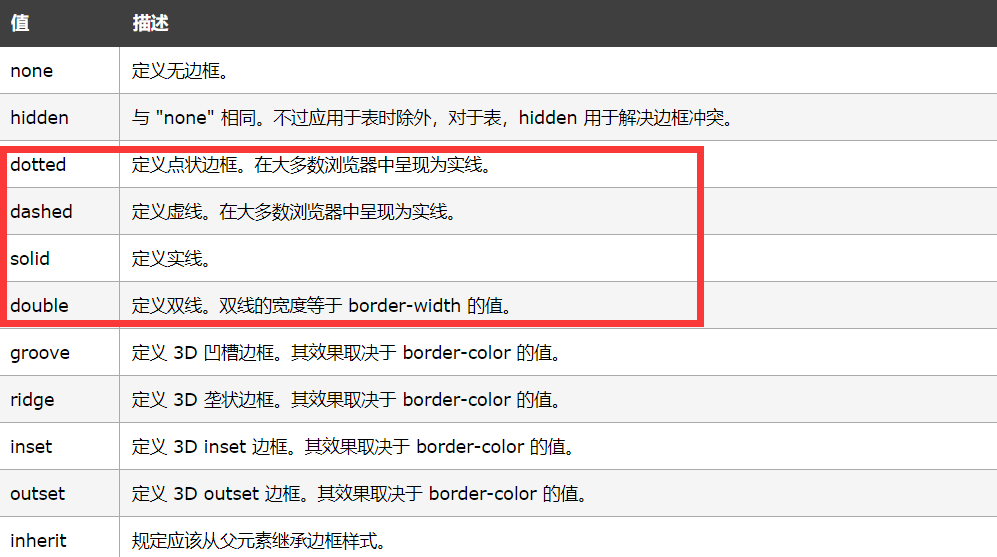This screenshot has width=997, height=557.
Task: Select the 'none' value cell
Action: click(x=59, y=71)
